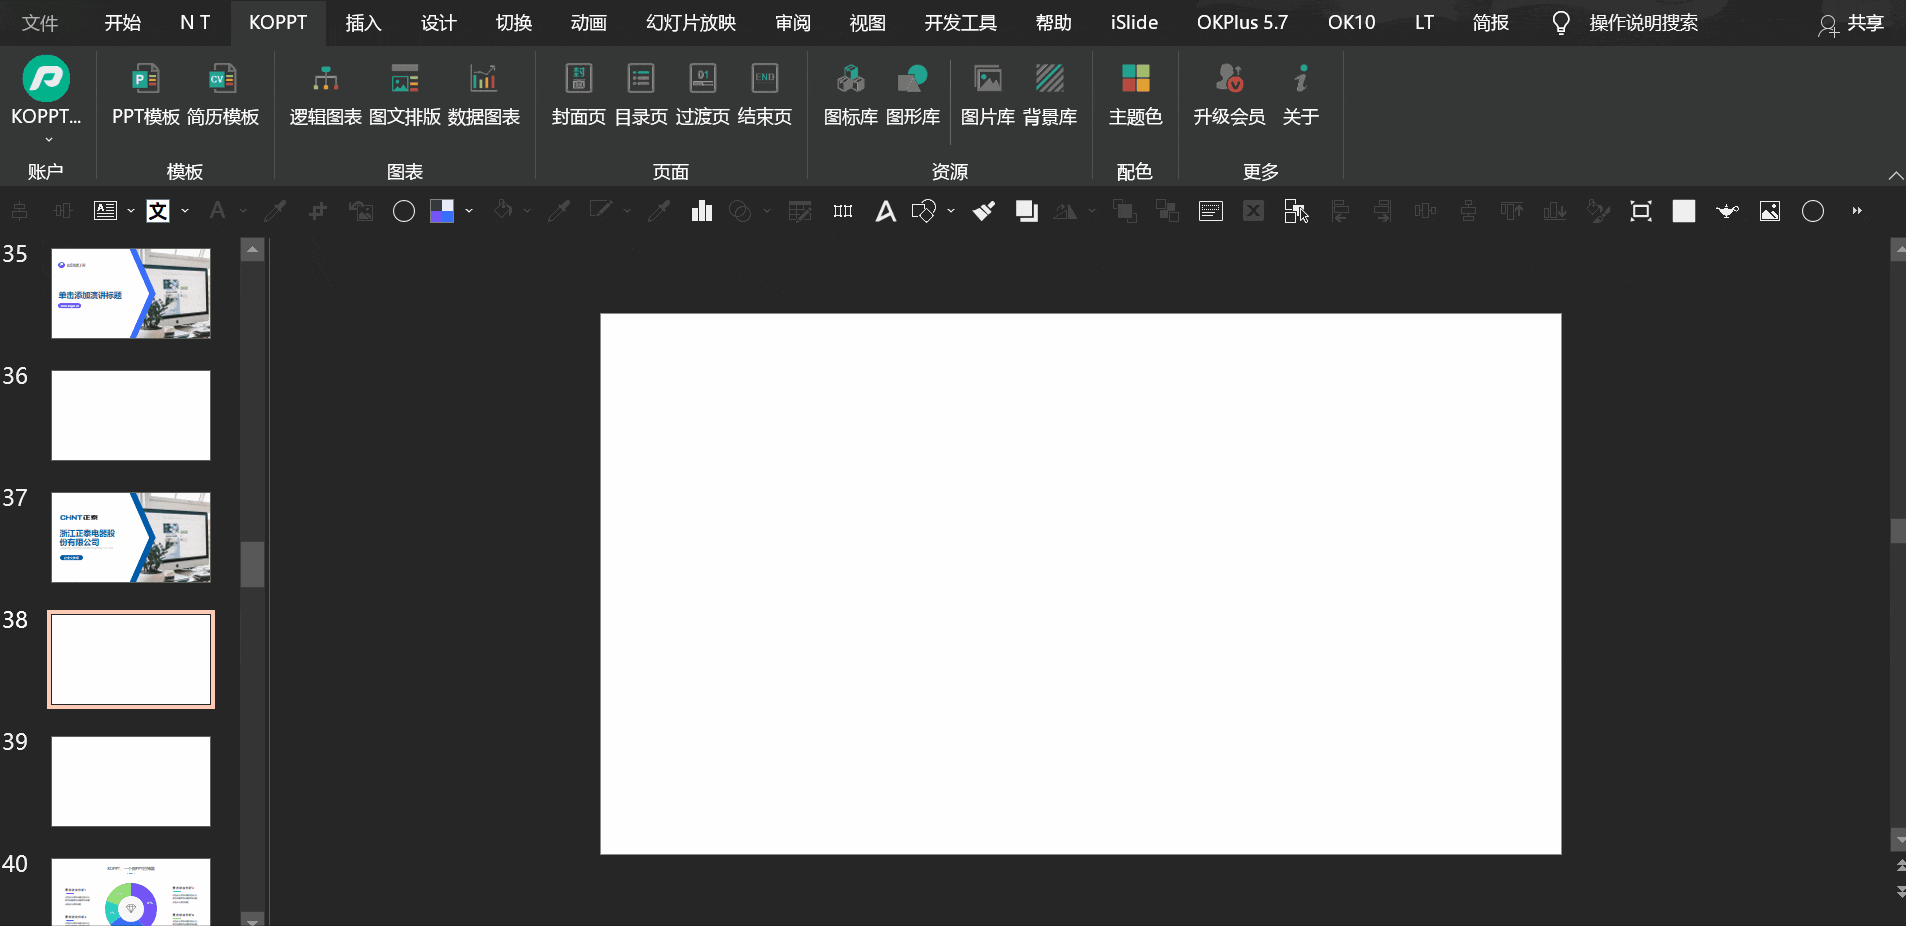Open the 图标库 icon library
Screen dimensions: 1906x926
[x=850, y=92]
